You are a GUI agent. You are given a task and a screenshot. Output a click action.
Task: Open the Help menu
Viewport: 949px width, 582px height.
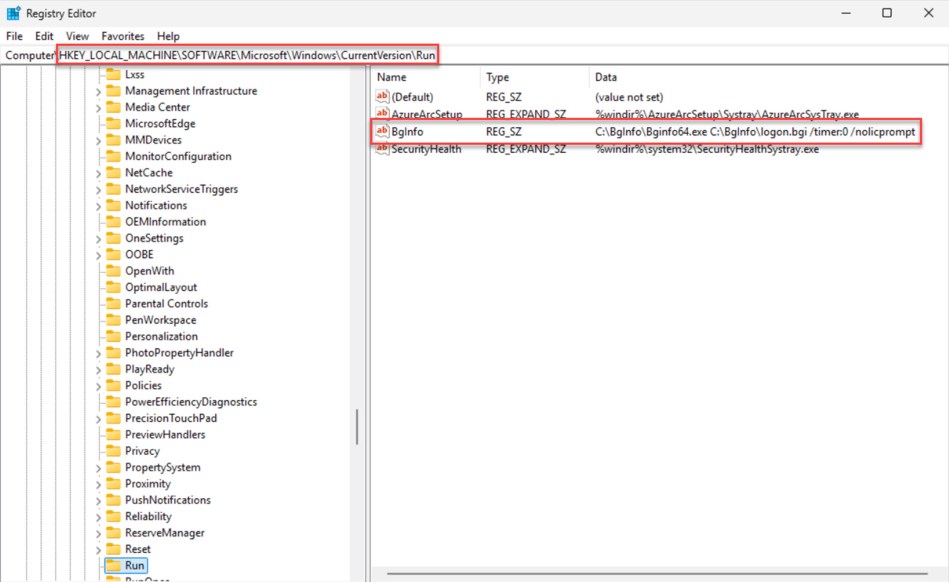click(x=168, y=36)
